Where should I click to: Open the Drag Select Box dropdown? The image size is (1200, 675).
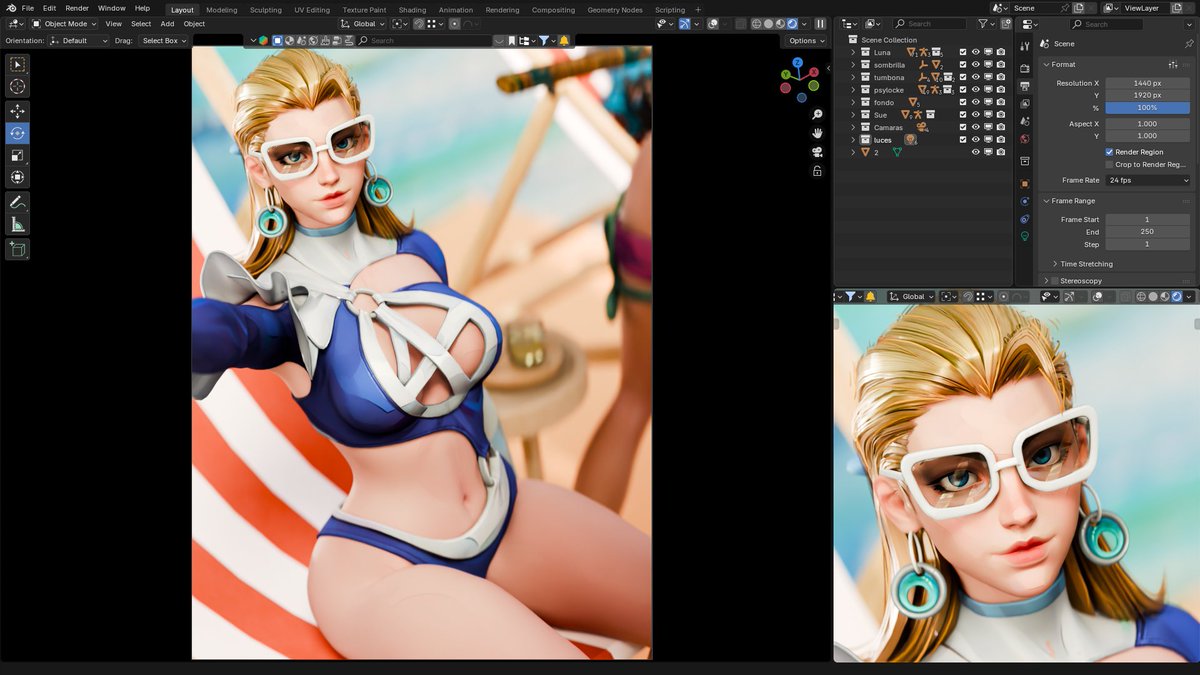pos(164,41)
